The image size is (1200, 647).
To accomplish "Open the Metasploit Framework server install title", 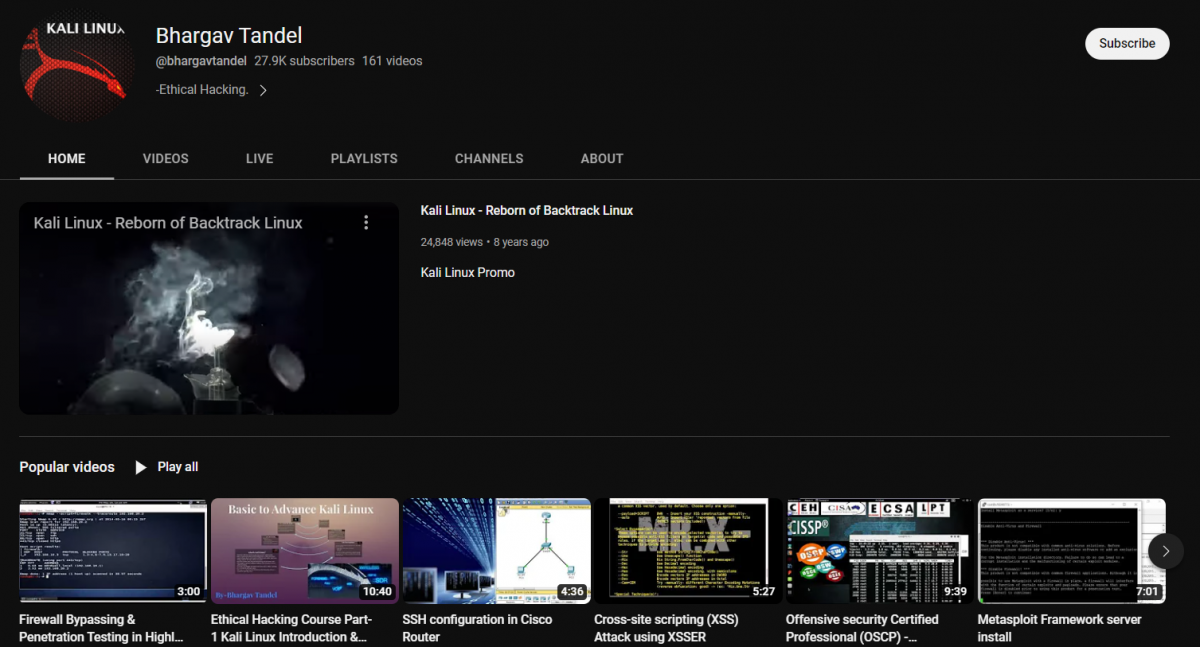I will (x=1060, y=628).
